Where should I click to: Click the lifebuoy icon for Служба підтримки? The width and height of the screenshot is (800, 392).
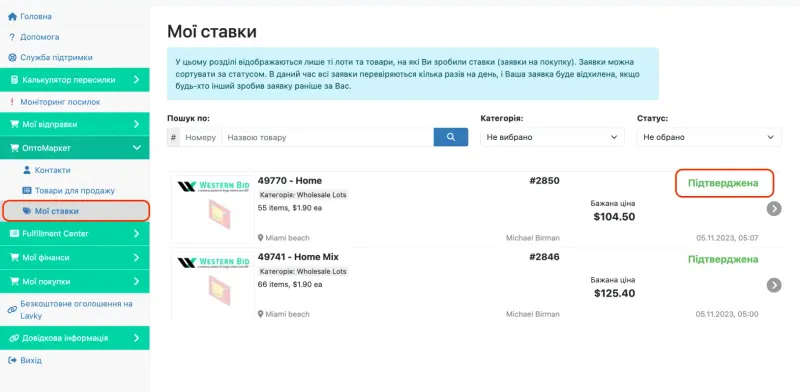[13, 57]
